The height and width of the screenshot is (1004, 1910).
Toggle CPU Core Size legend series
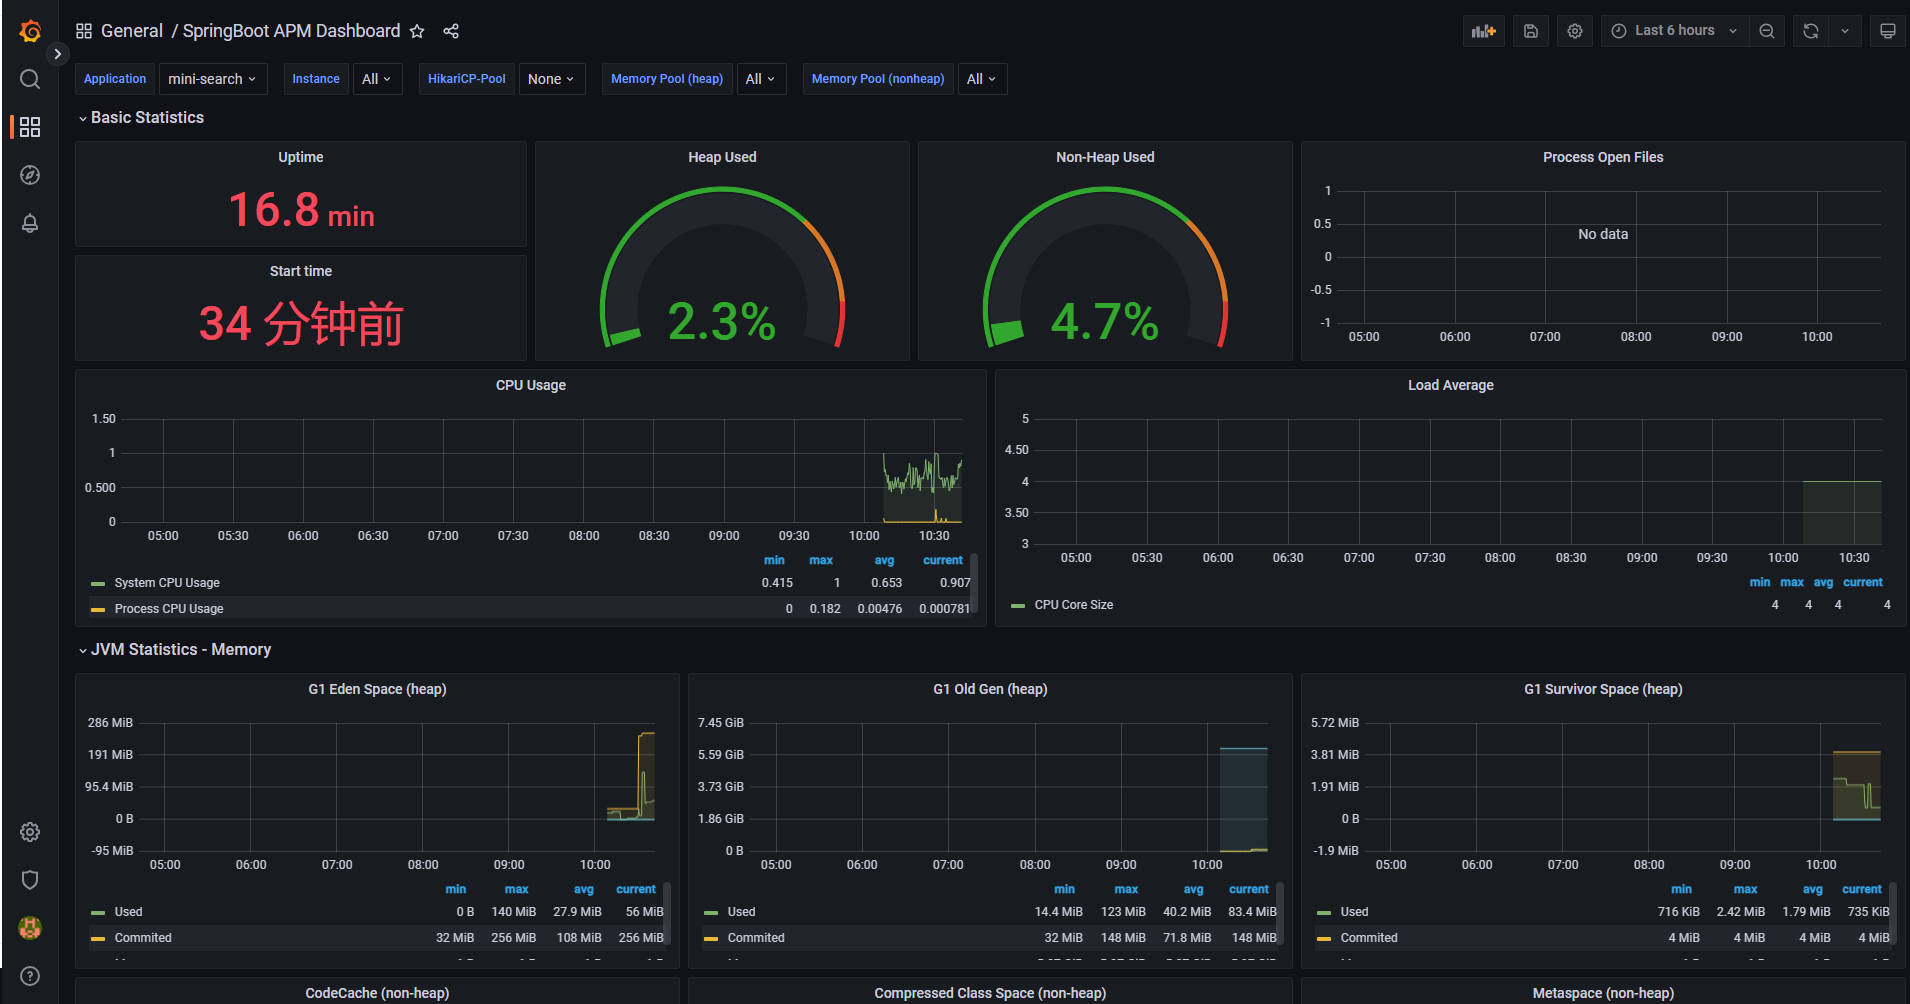pyautogui.click(x=1074, y=605)
